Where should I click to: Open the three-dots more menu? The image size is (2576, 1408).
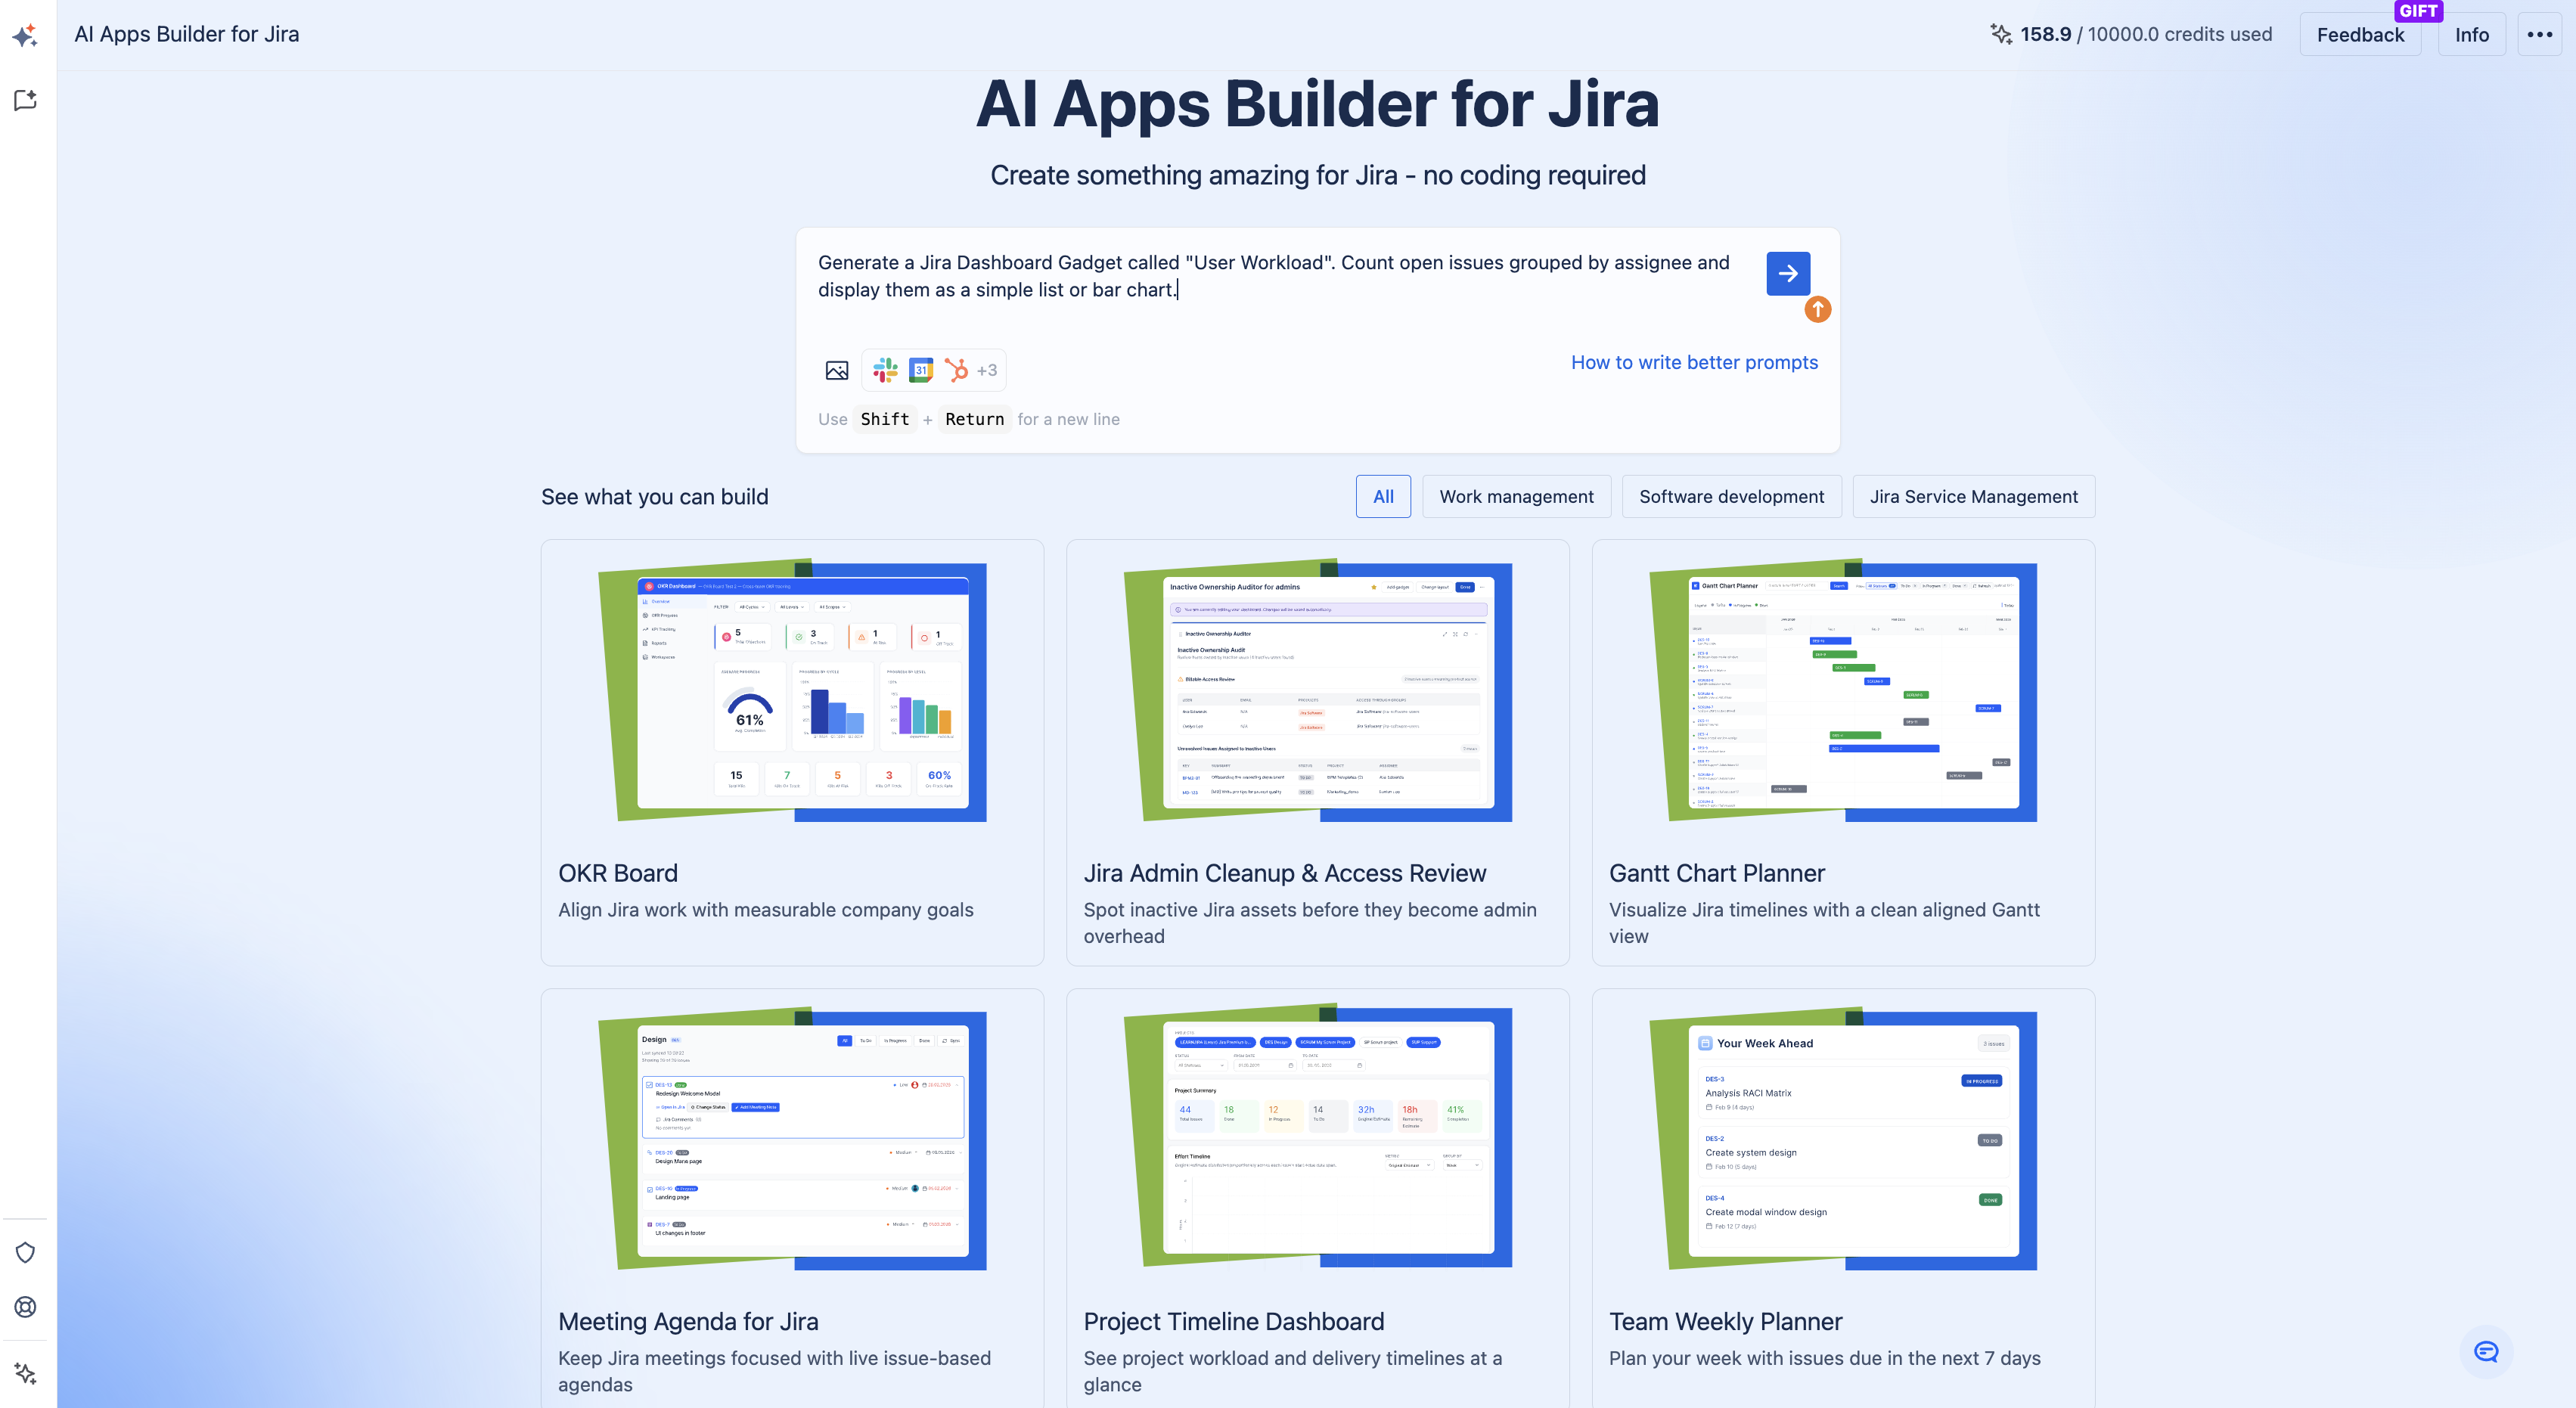2540,35
